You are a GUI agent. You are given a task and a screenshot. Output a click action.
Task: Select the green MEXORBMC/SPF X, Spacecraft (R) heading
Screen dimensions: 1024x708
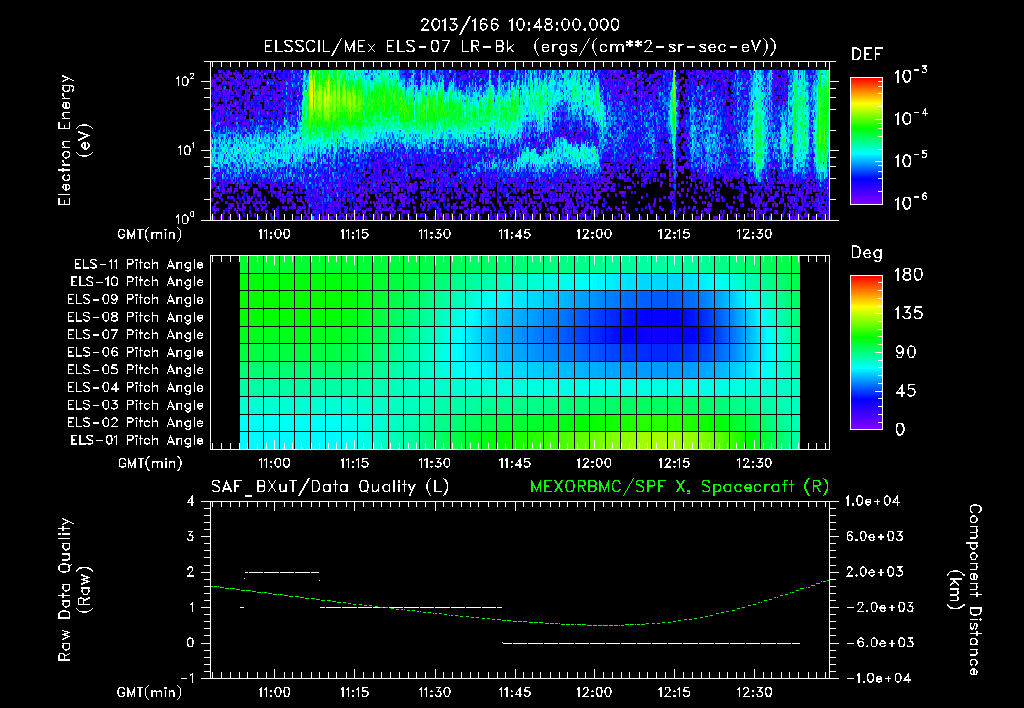pos(679,487)
